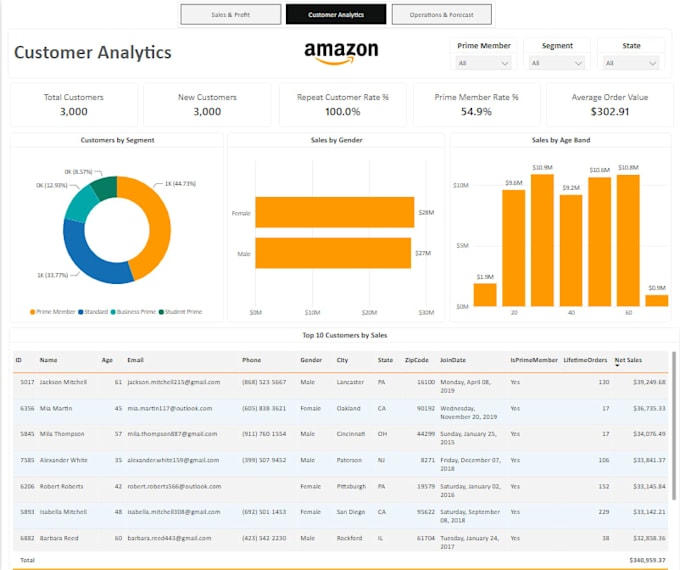Select the orange Prime Member donut slice

point(159,226)
